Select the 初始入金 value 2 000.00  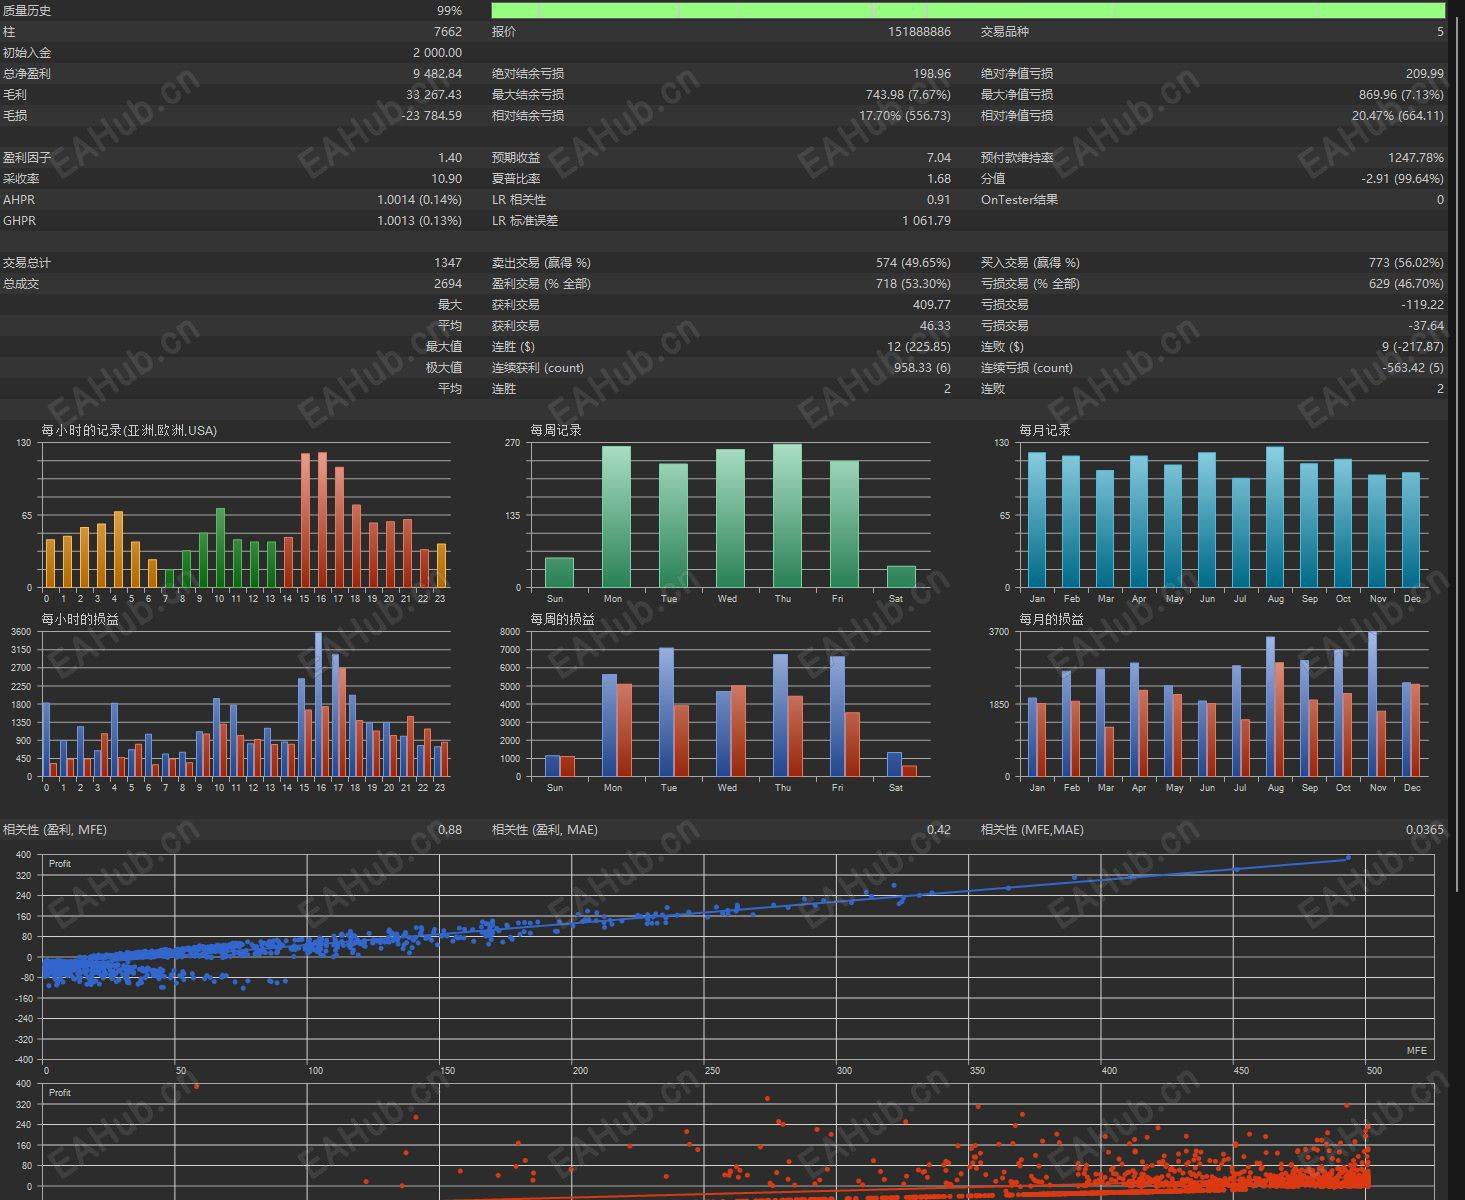437,53
